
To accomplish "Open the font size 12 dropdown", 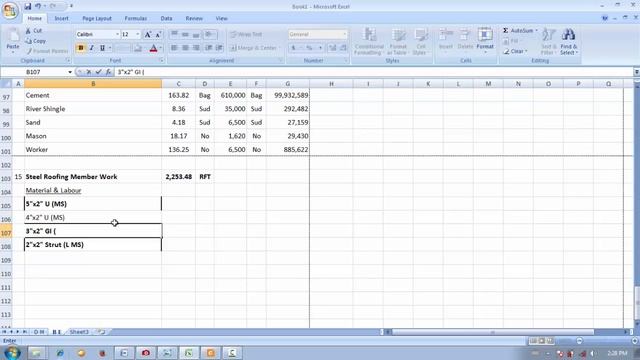I will tap(138, 34).
